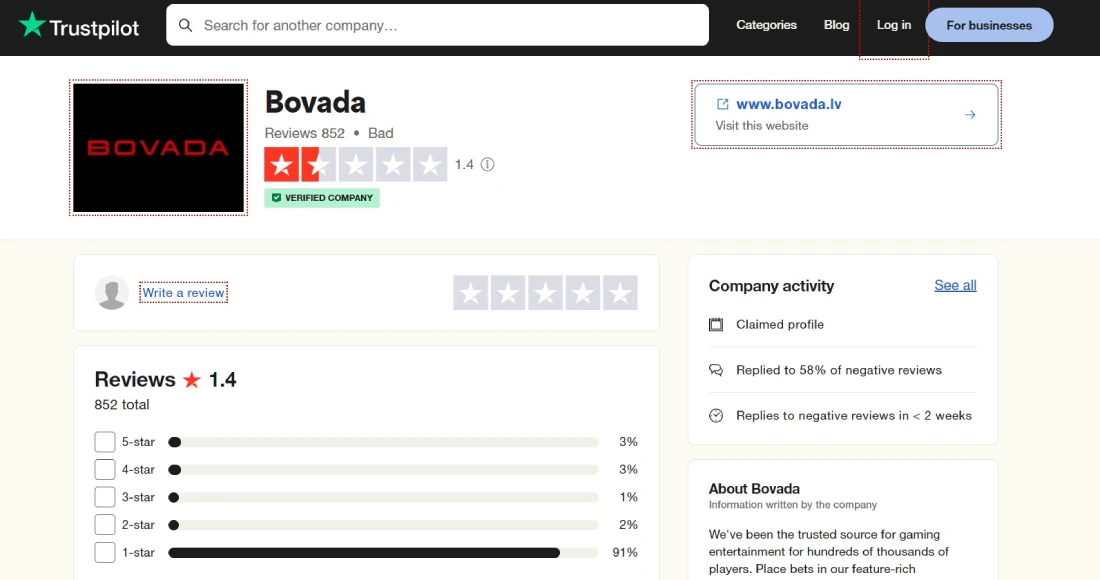
Task: Check the 5-star filter checkbox
Action: (105, 441)
